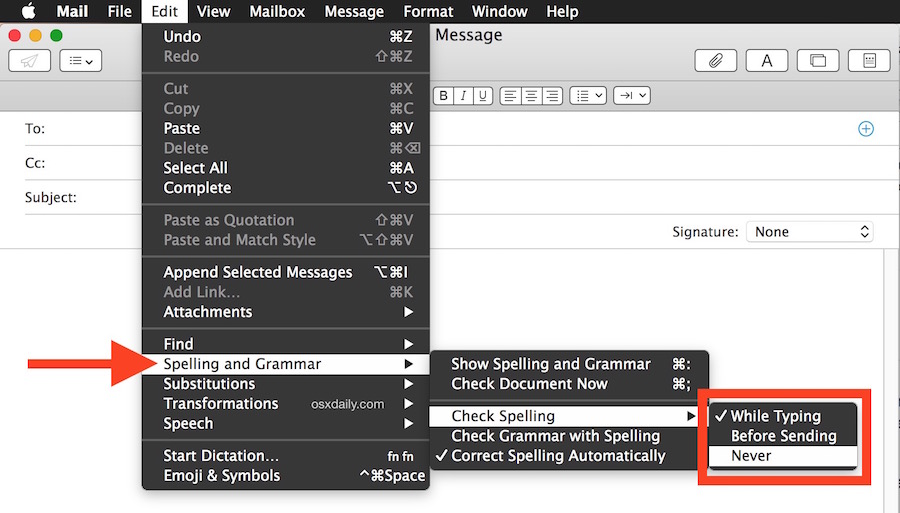Screen dimensions: 900x513
Task: Expand the Attachments submenu
Action: tap(286, 312)
